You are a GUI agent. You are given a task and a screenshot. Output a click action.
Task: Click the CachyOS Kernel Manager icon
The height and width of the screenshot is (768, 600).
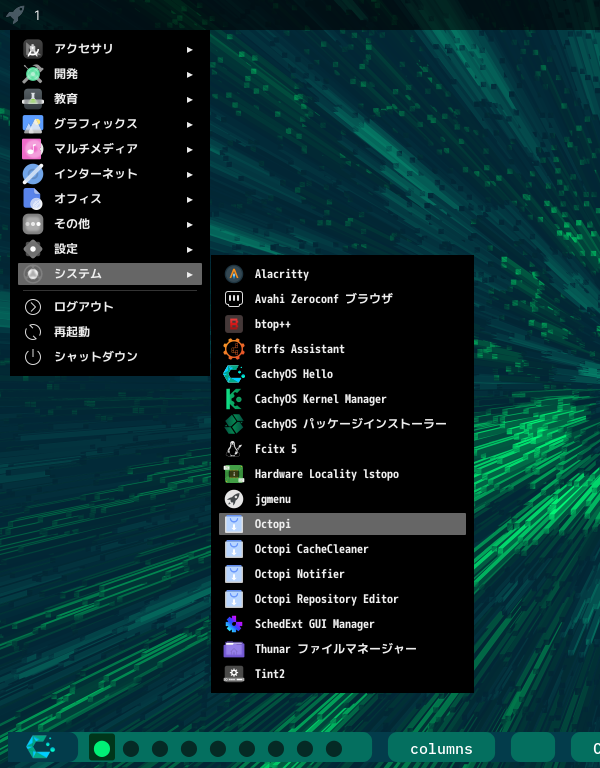point(233,399)
